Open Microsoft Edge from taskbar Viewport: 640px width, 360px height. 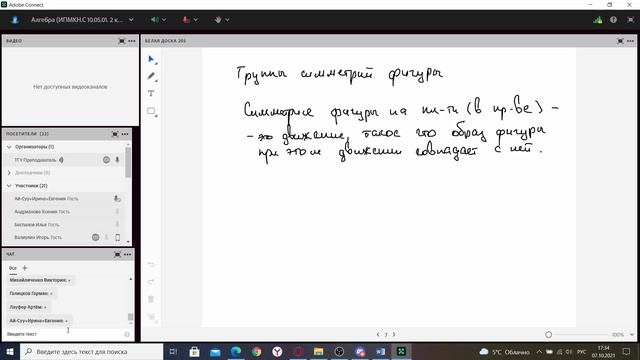(236, 351)
